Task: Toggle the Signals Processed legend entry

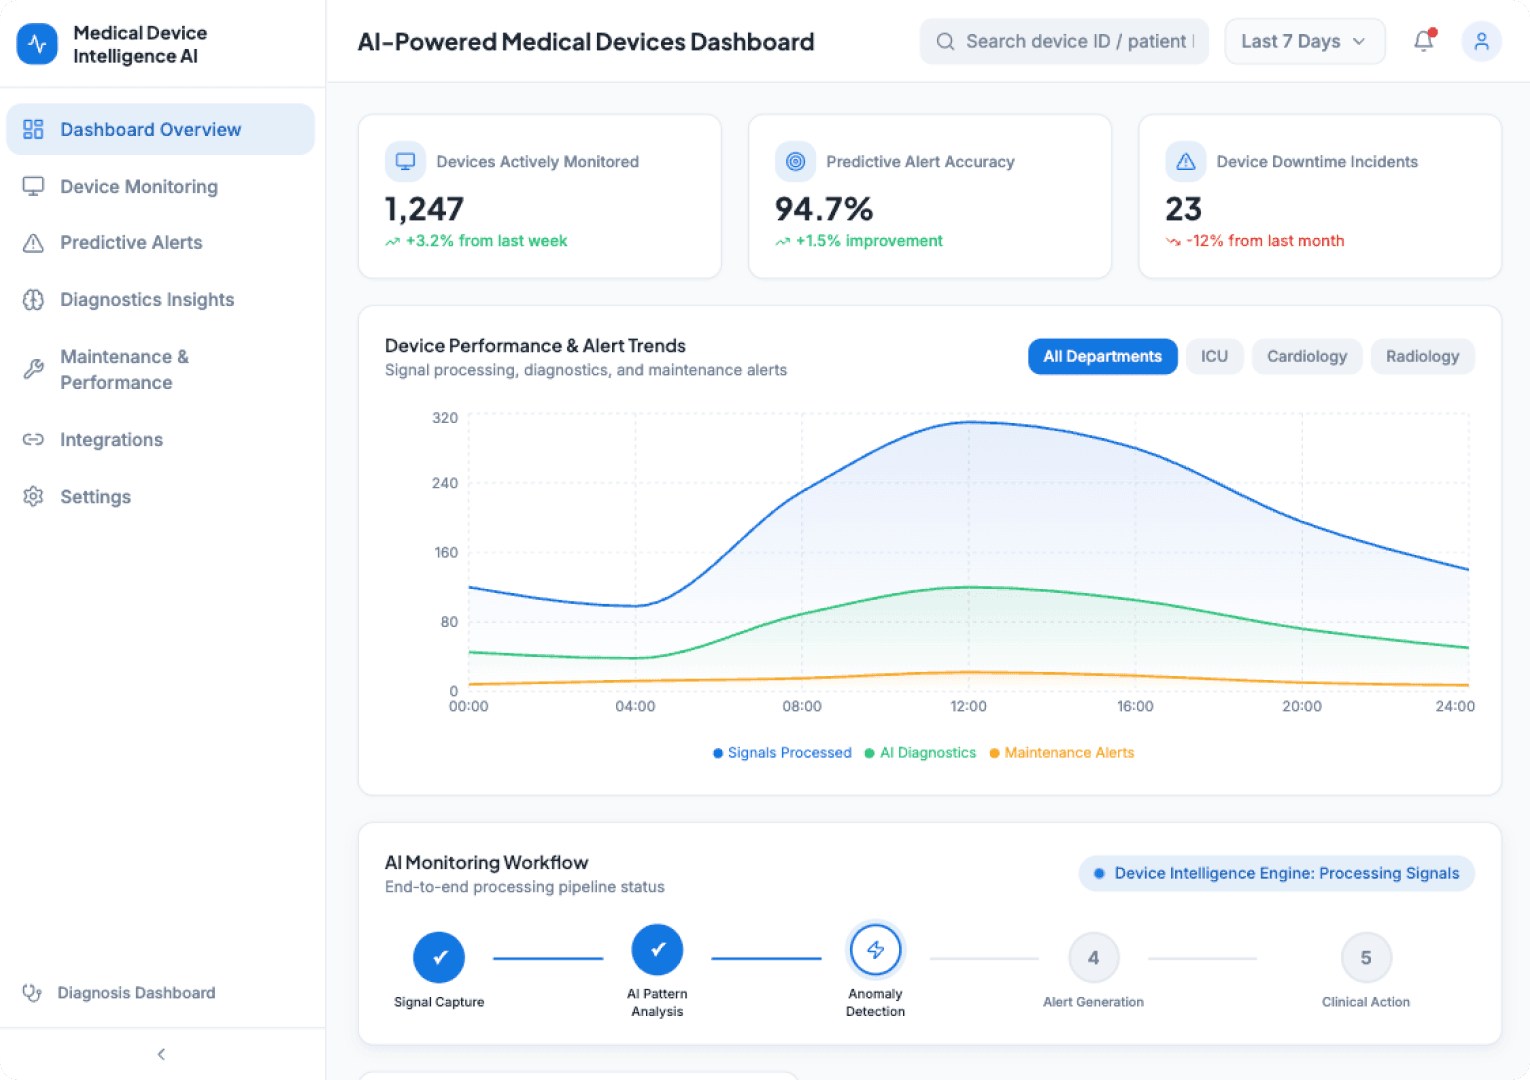Action: click(x=782, y=752)
